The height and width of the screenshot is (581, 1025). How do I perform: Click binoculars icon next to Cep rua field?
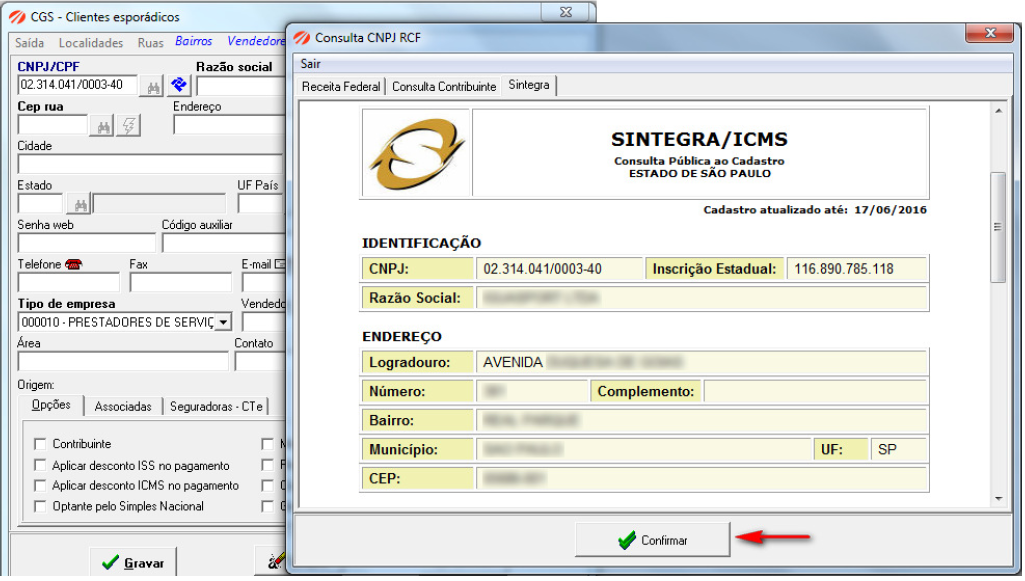point(103,125)
